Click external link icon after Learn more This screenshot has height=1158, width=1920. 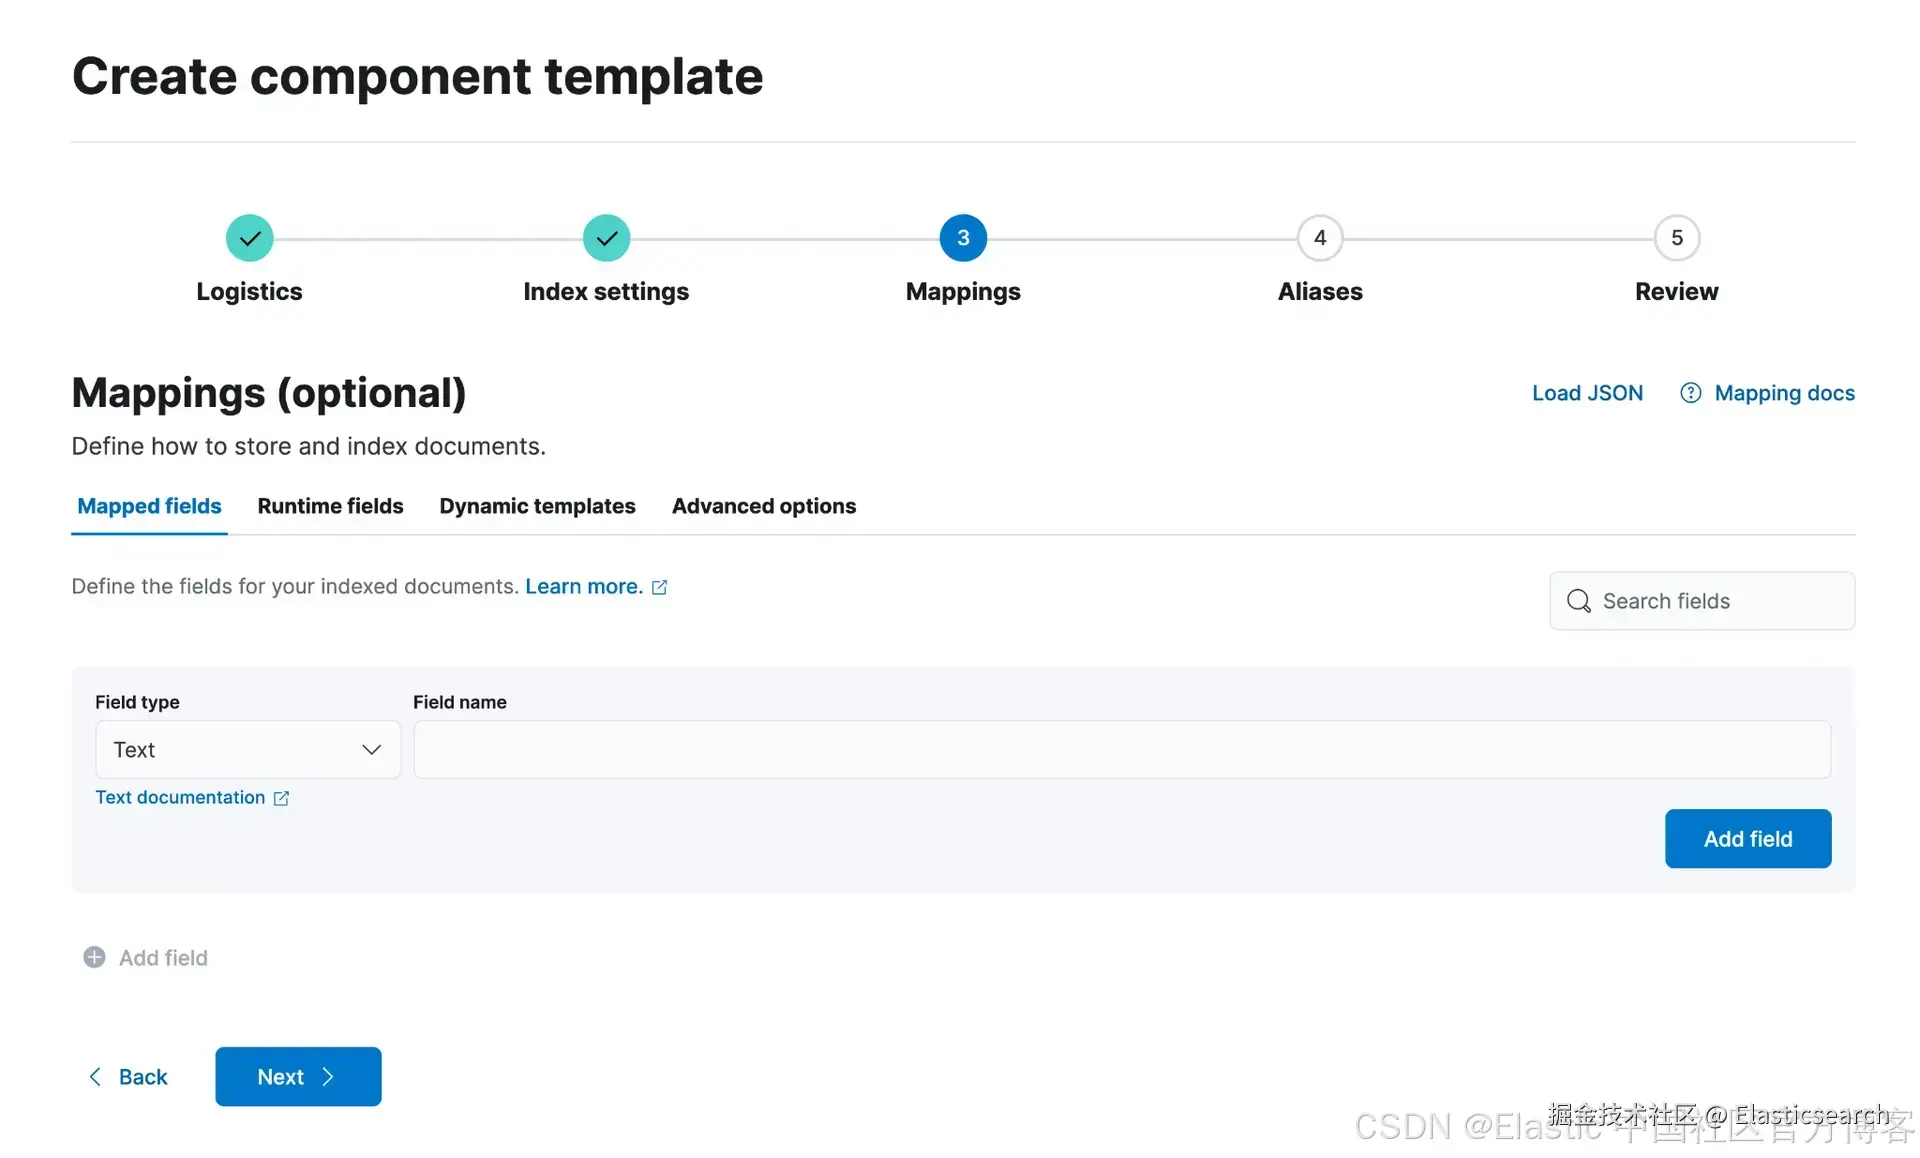(x=659, y=588)
